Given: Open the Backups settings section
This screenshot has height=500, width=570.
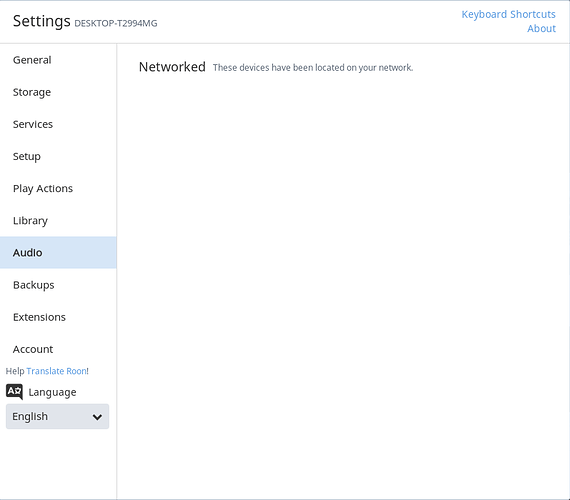Looking at the screenshot, I should [58, 285].
